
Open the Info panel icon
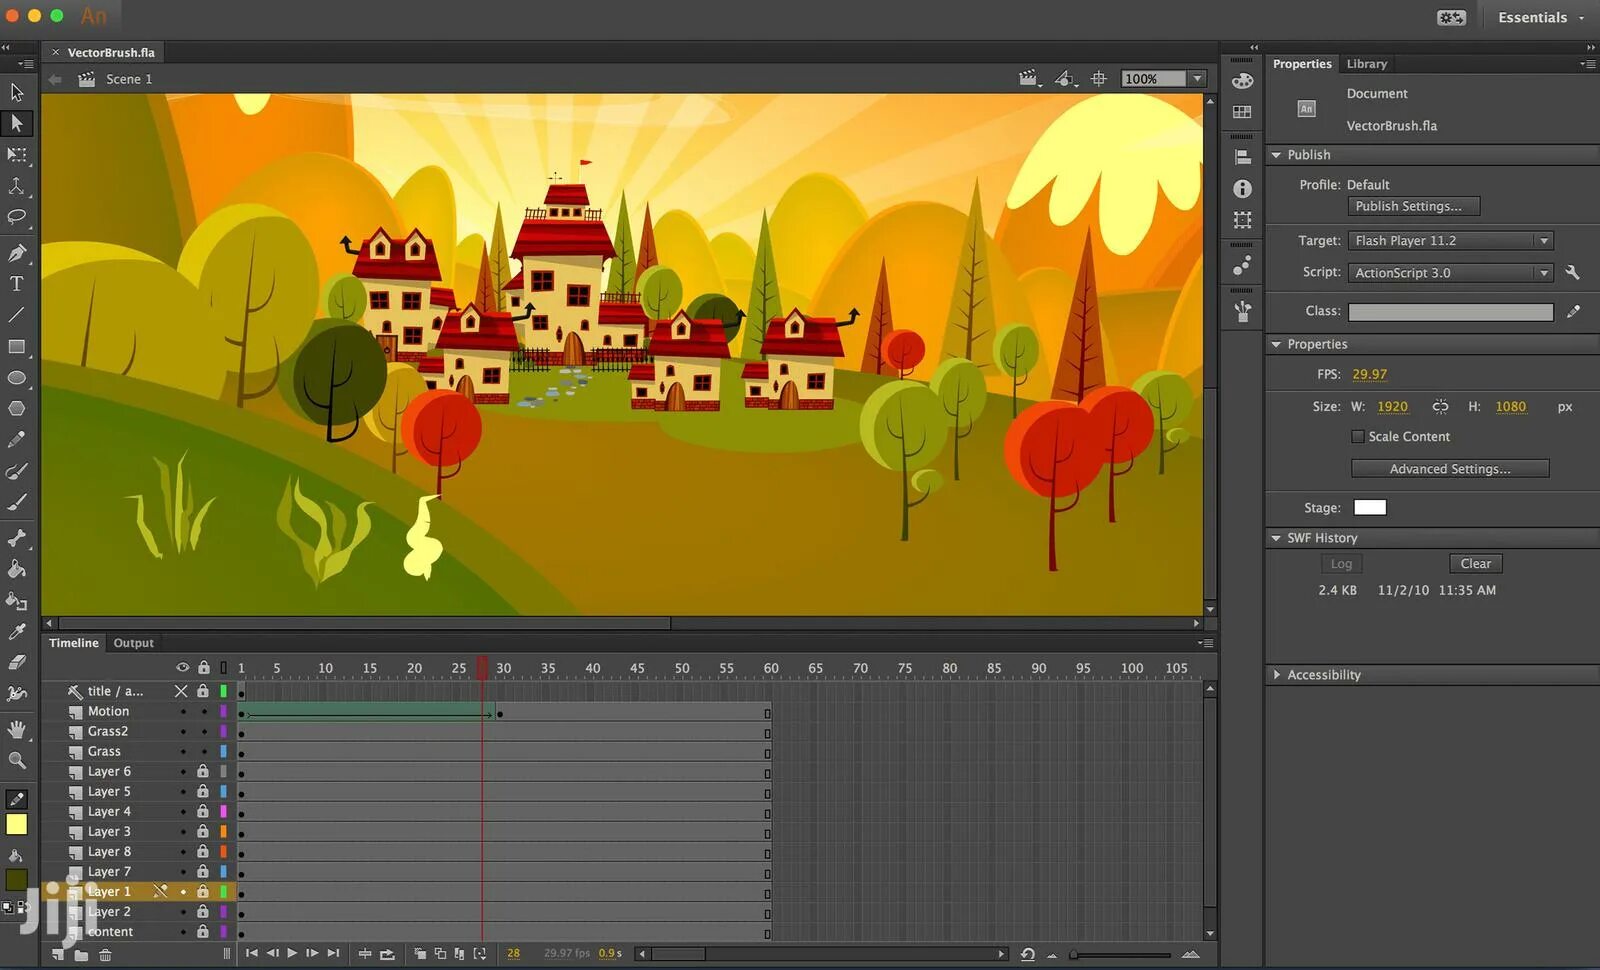click(1242, 188)
